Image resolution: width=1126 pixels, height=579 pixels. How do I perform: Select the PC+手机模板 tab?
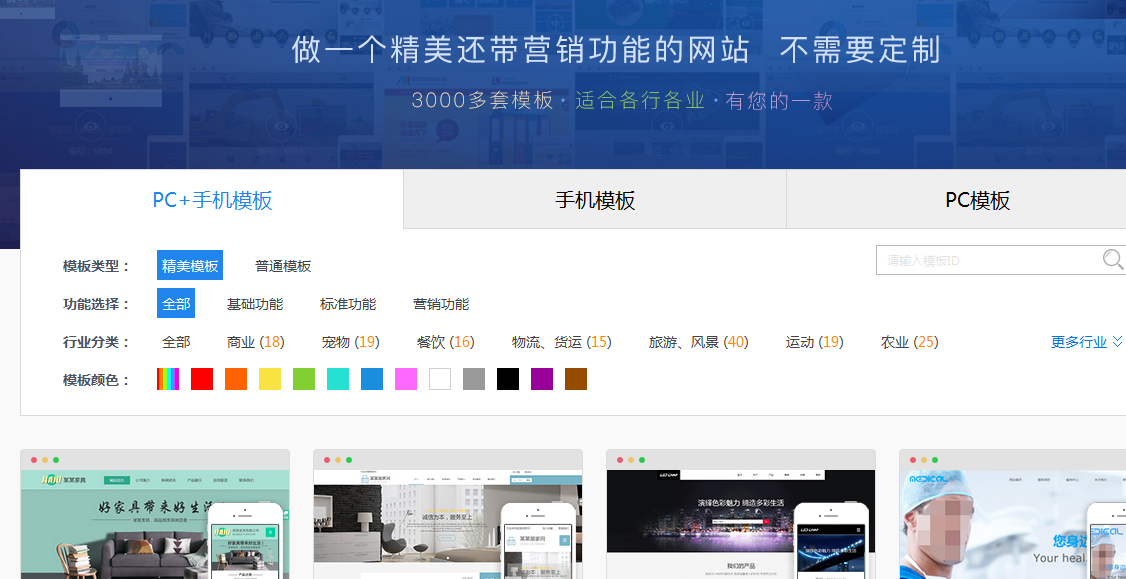(212, 200)
